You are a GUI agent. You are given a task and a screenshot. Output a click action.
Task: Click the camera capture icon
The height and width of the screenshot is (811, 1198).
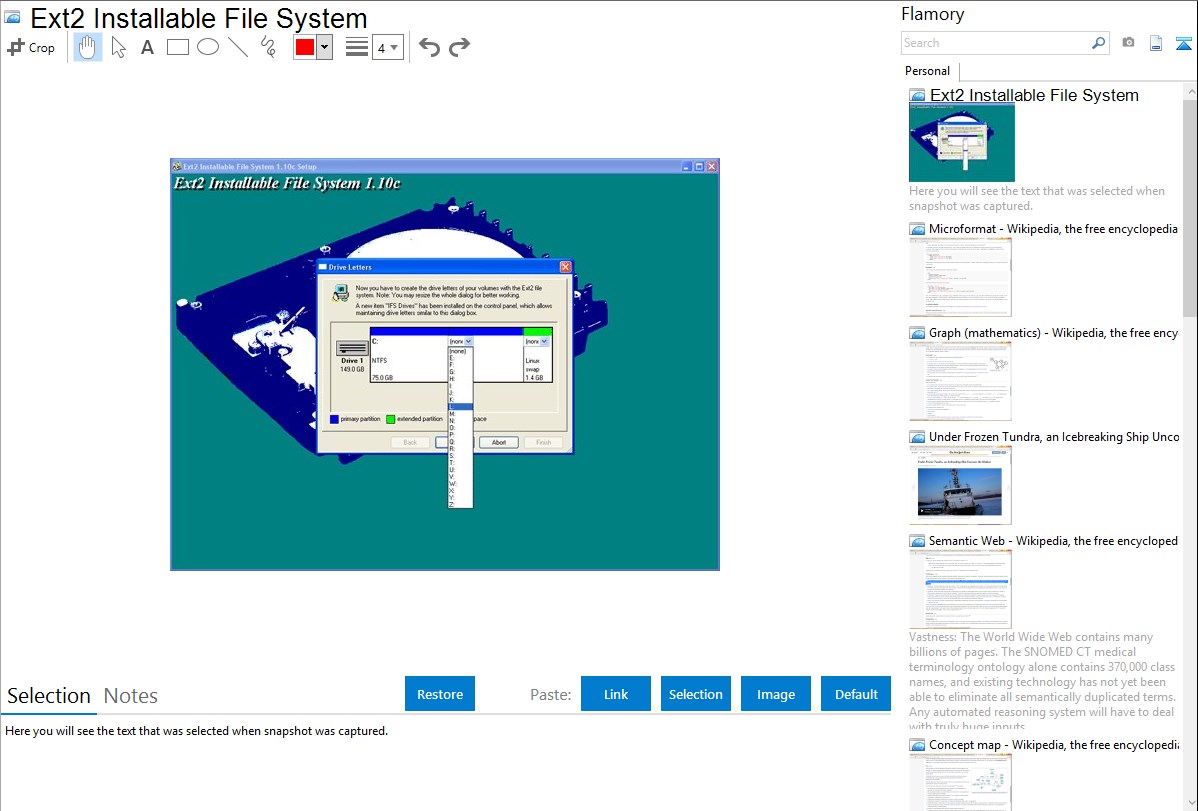1128,43
